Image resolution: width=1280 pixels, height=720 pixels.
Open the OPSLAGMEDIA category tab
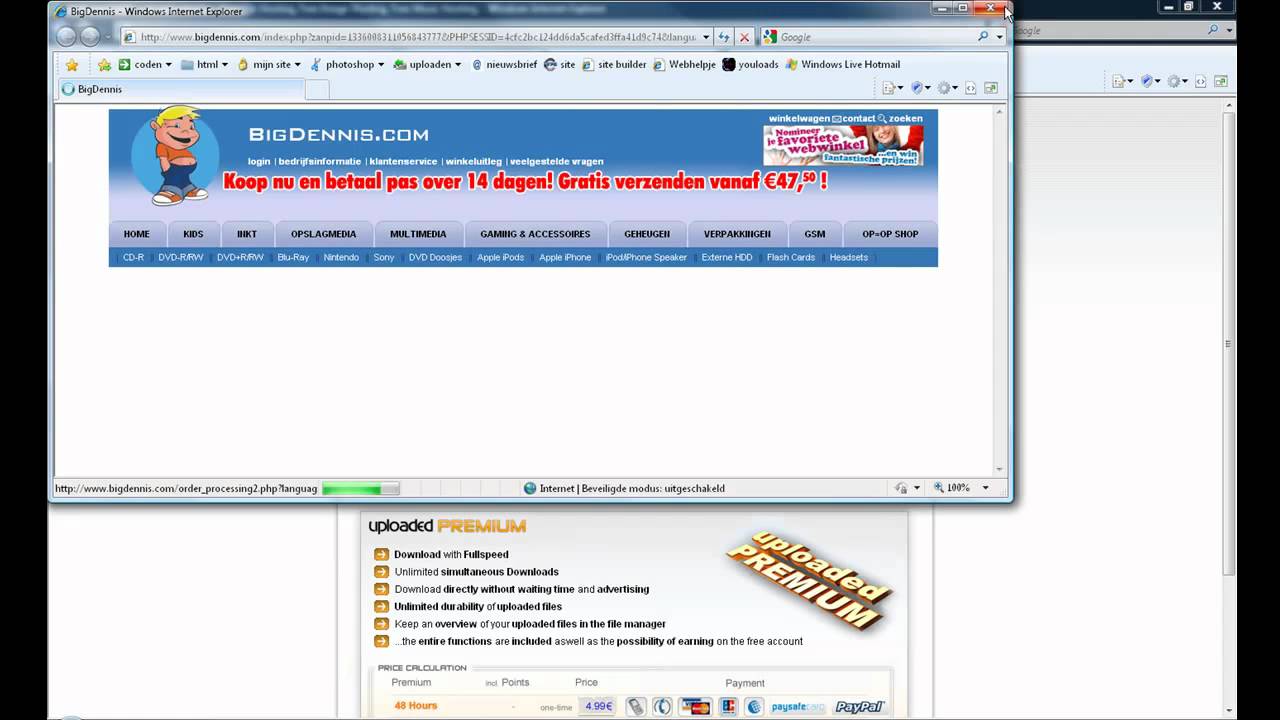coord(323,234)
